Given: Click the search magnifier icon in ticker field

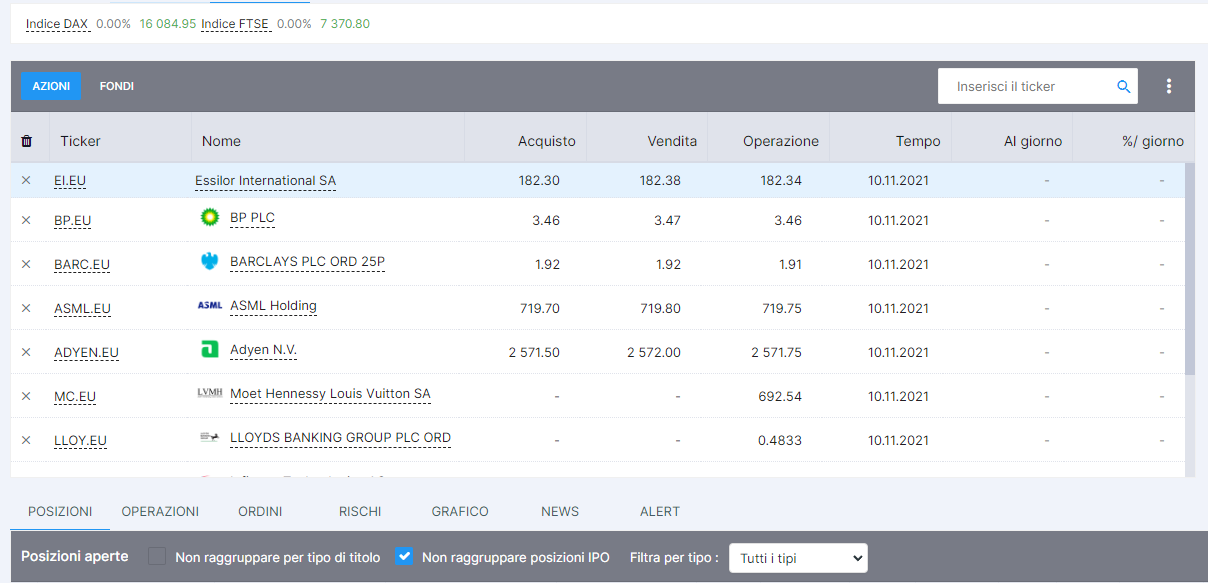Looking at the screenshot, I should pyautogui.click(x=1124, y=87).
